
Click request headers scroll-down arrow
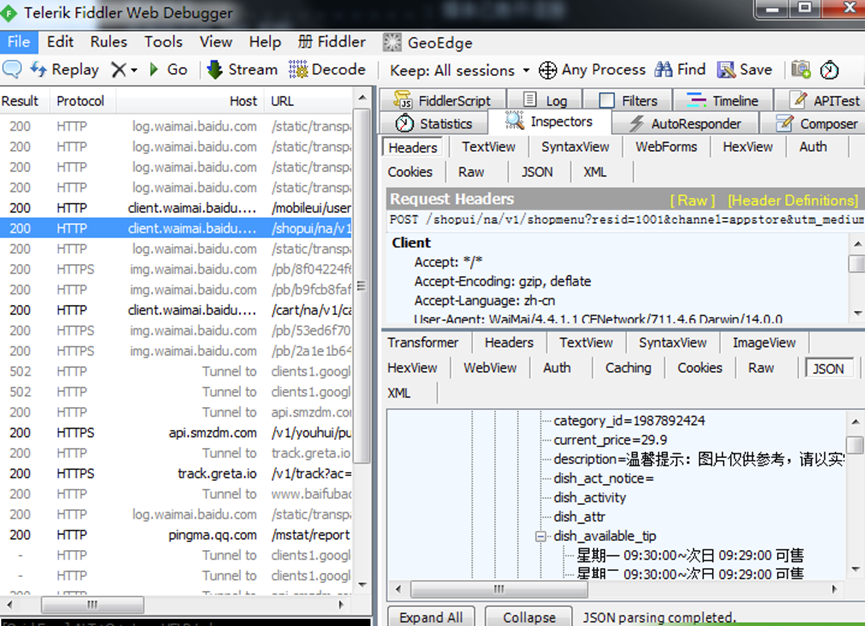tap(857, 313)
